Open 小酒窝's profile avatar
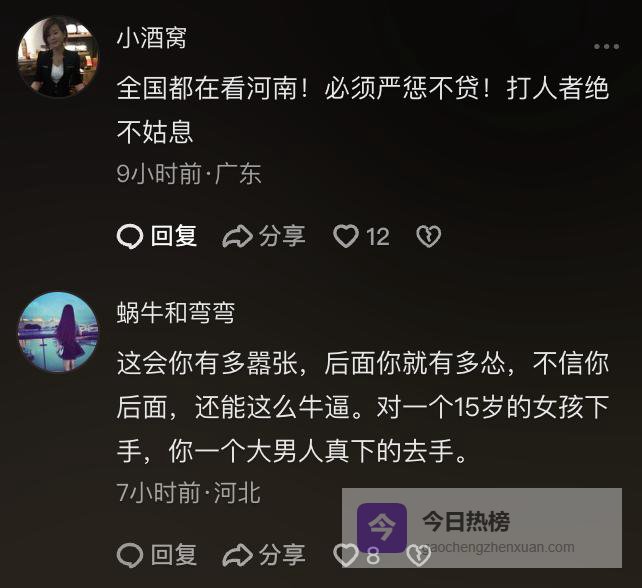The height and width of the screenshot is (588, 642). coord(58,57)
